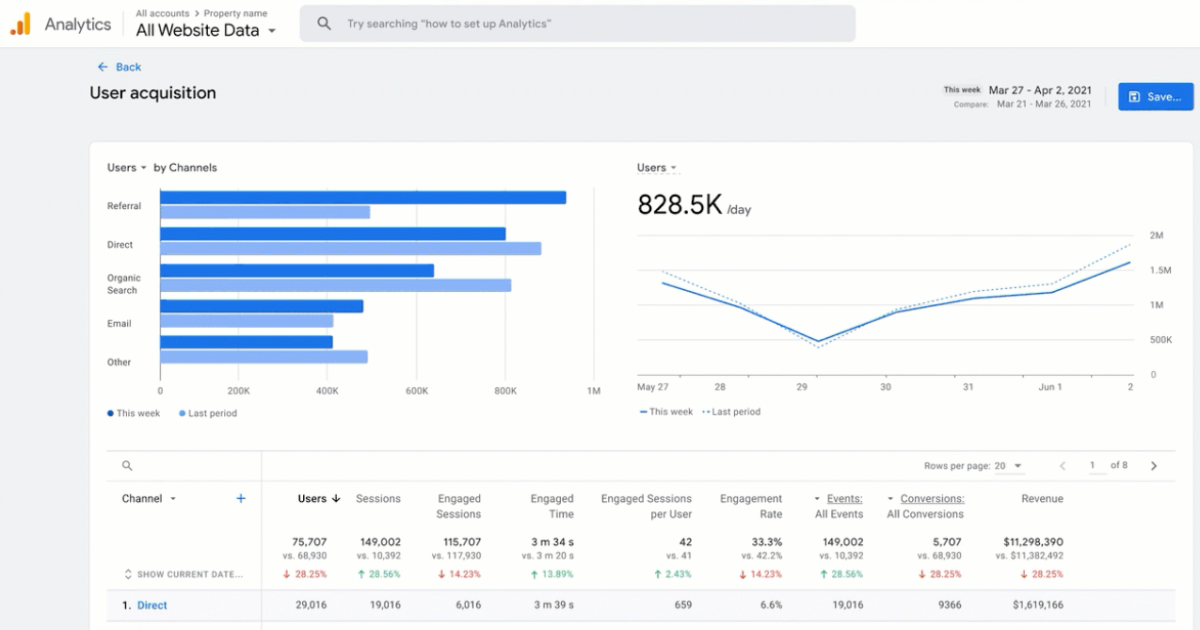This screenshot has width=1200, height=630.
Task: Click the Save button
Action: [x=1155, y=97]
